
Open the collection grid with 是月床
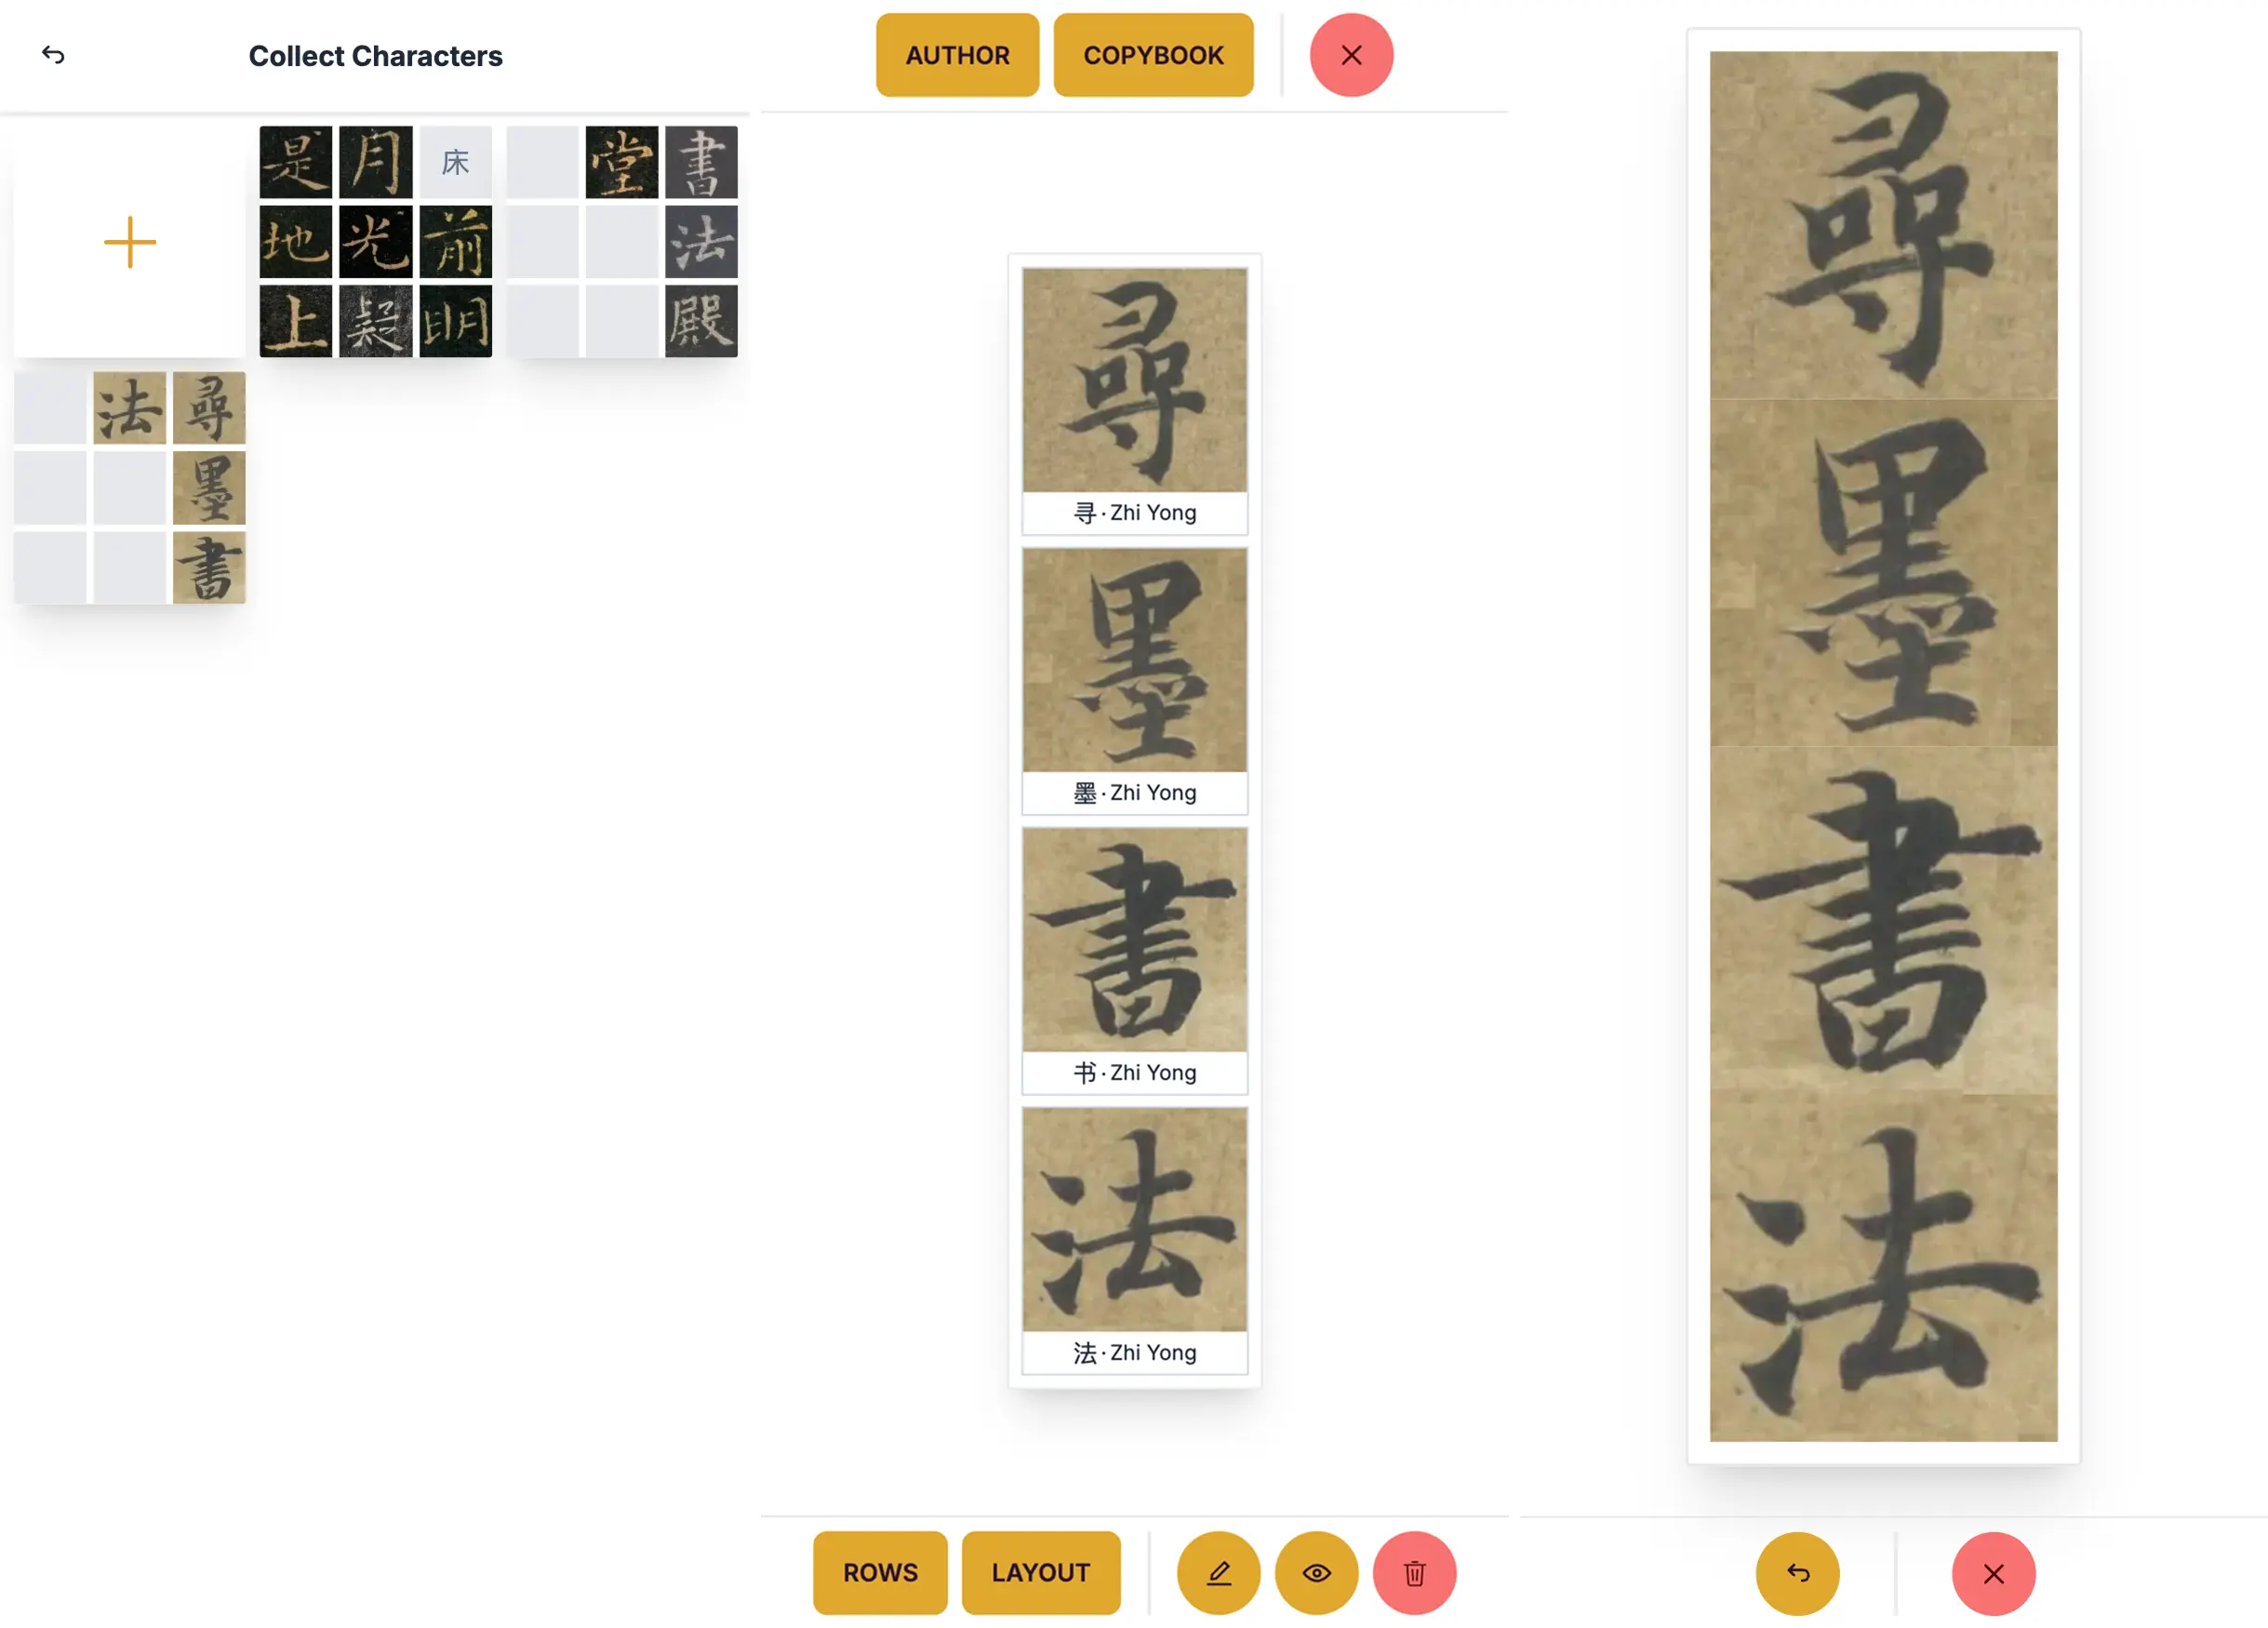376,242
